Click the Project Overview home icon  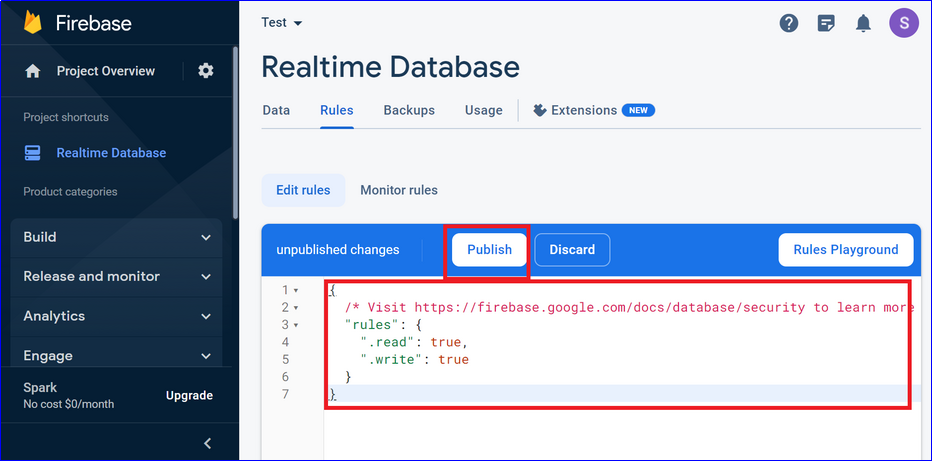point(33,71)
